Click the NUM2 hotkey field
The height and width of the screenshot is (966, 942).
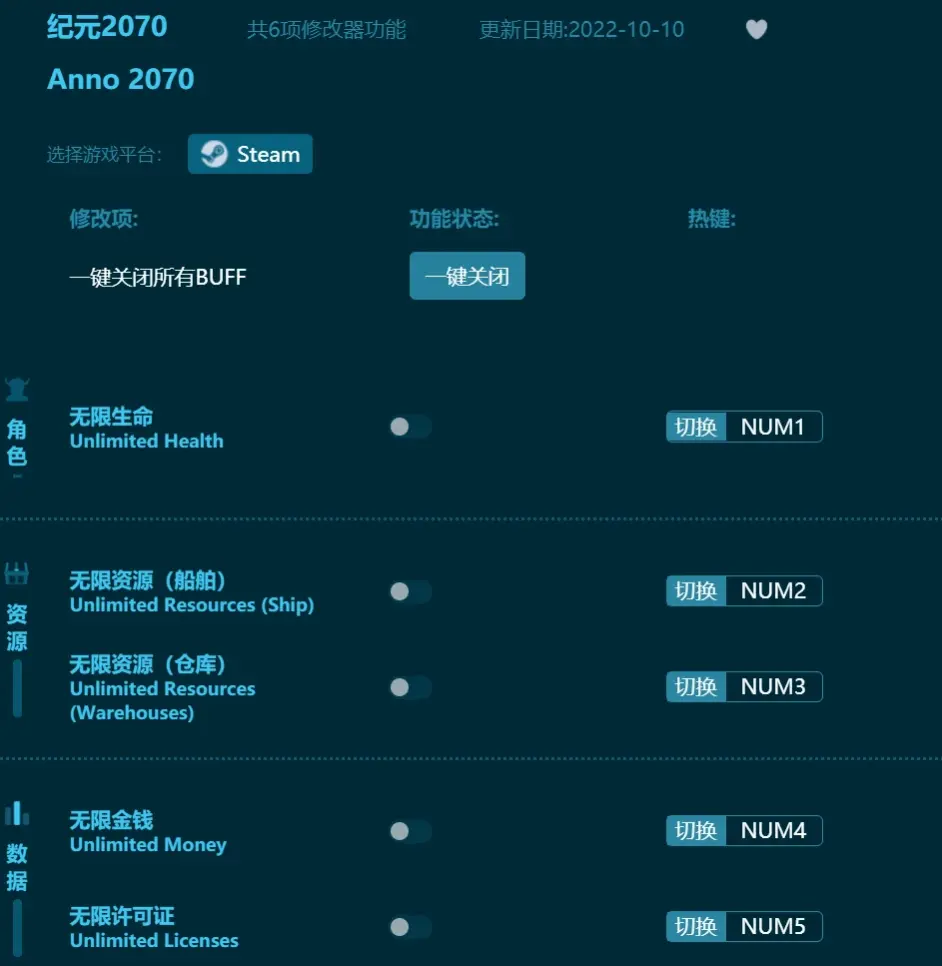772,591
